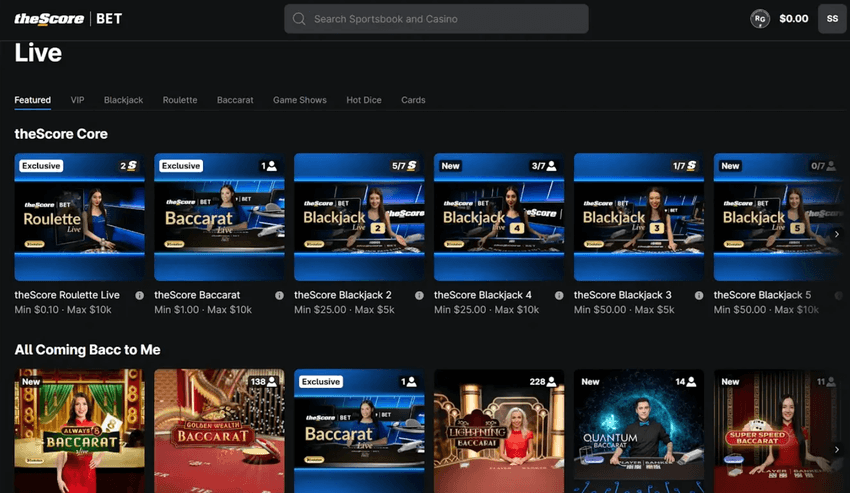Screen dimensions: 850x493
Task: Open info icon for theScore Baccarat
Action: (x=279, y=296)
